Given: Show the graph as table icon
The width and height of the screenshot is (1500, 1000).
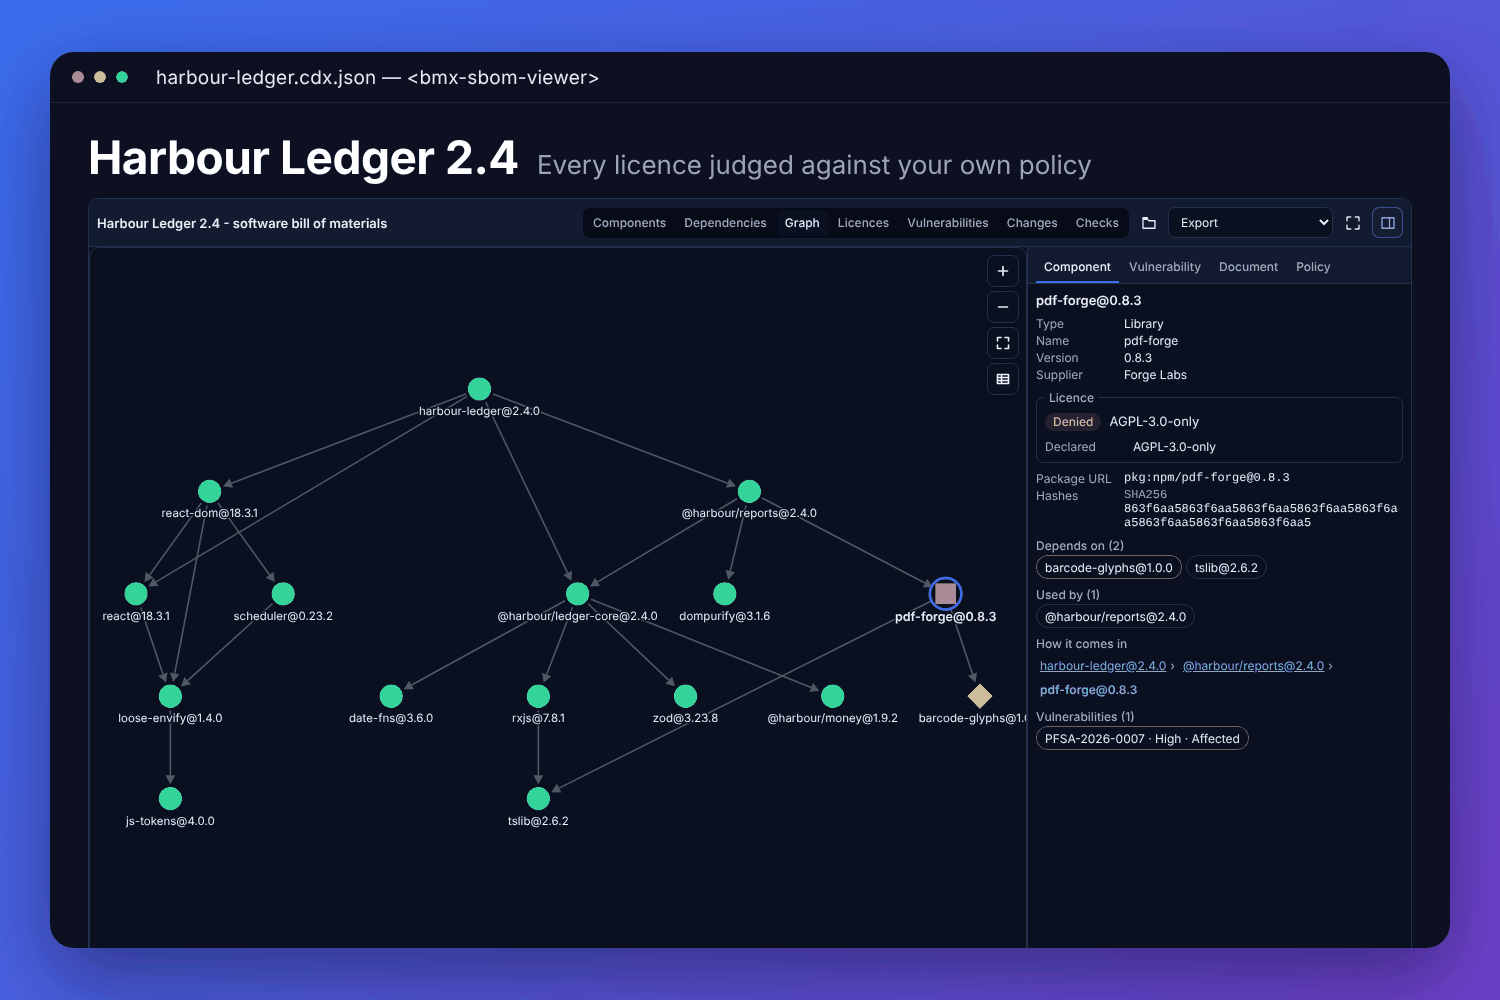Looking at the screenshot, I should 1003,379.
